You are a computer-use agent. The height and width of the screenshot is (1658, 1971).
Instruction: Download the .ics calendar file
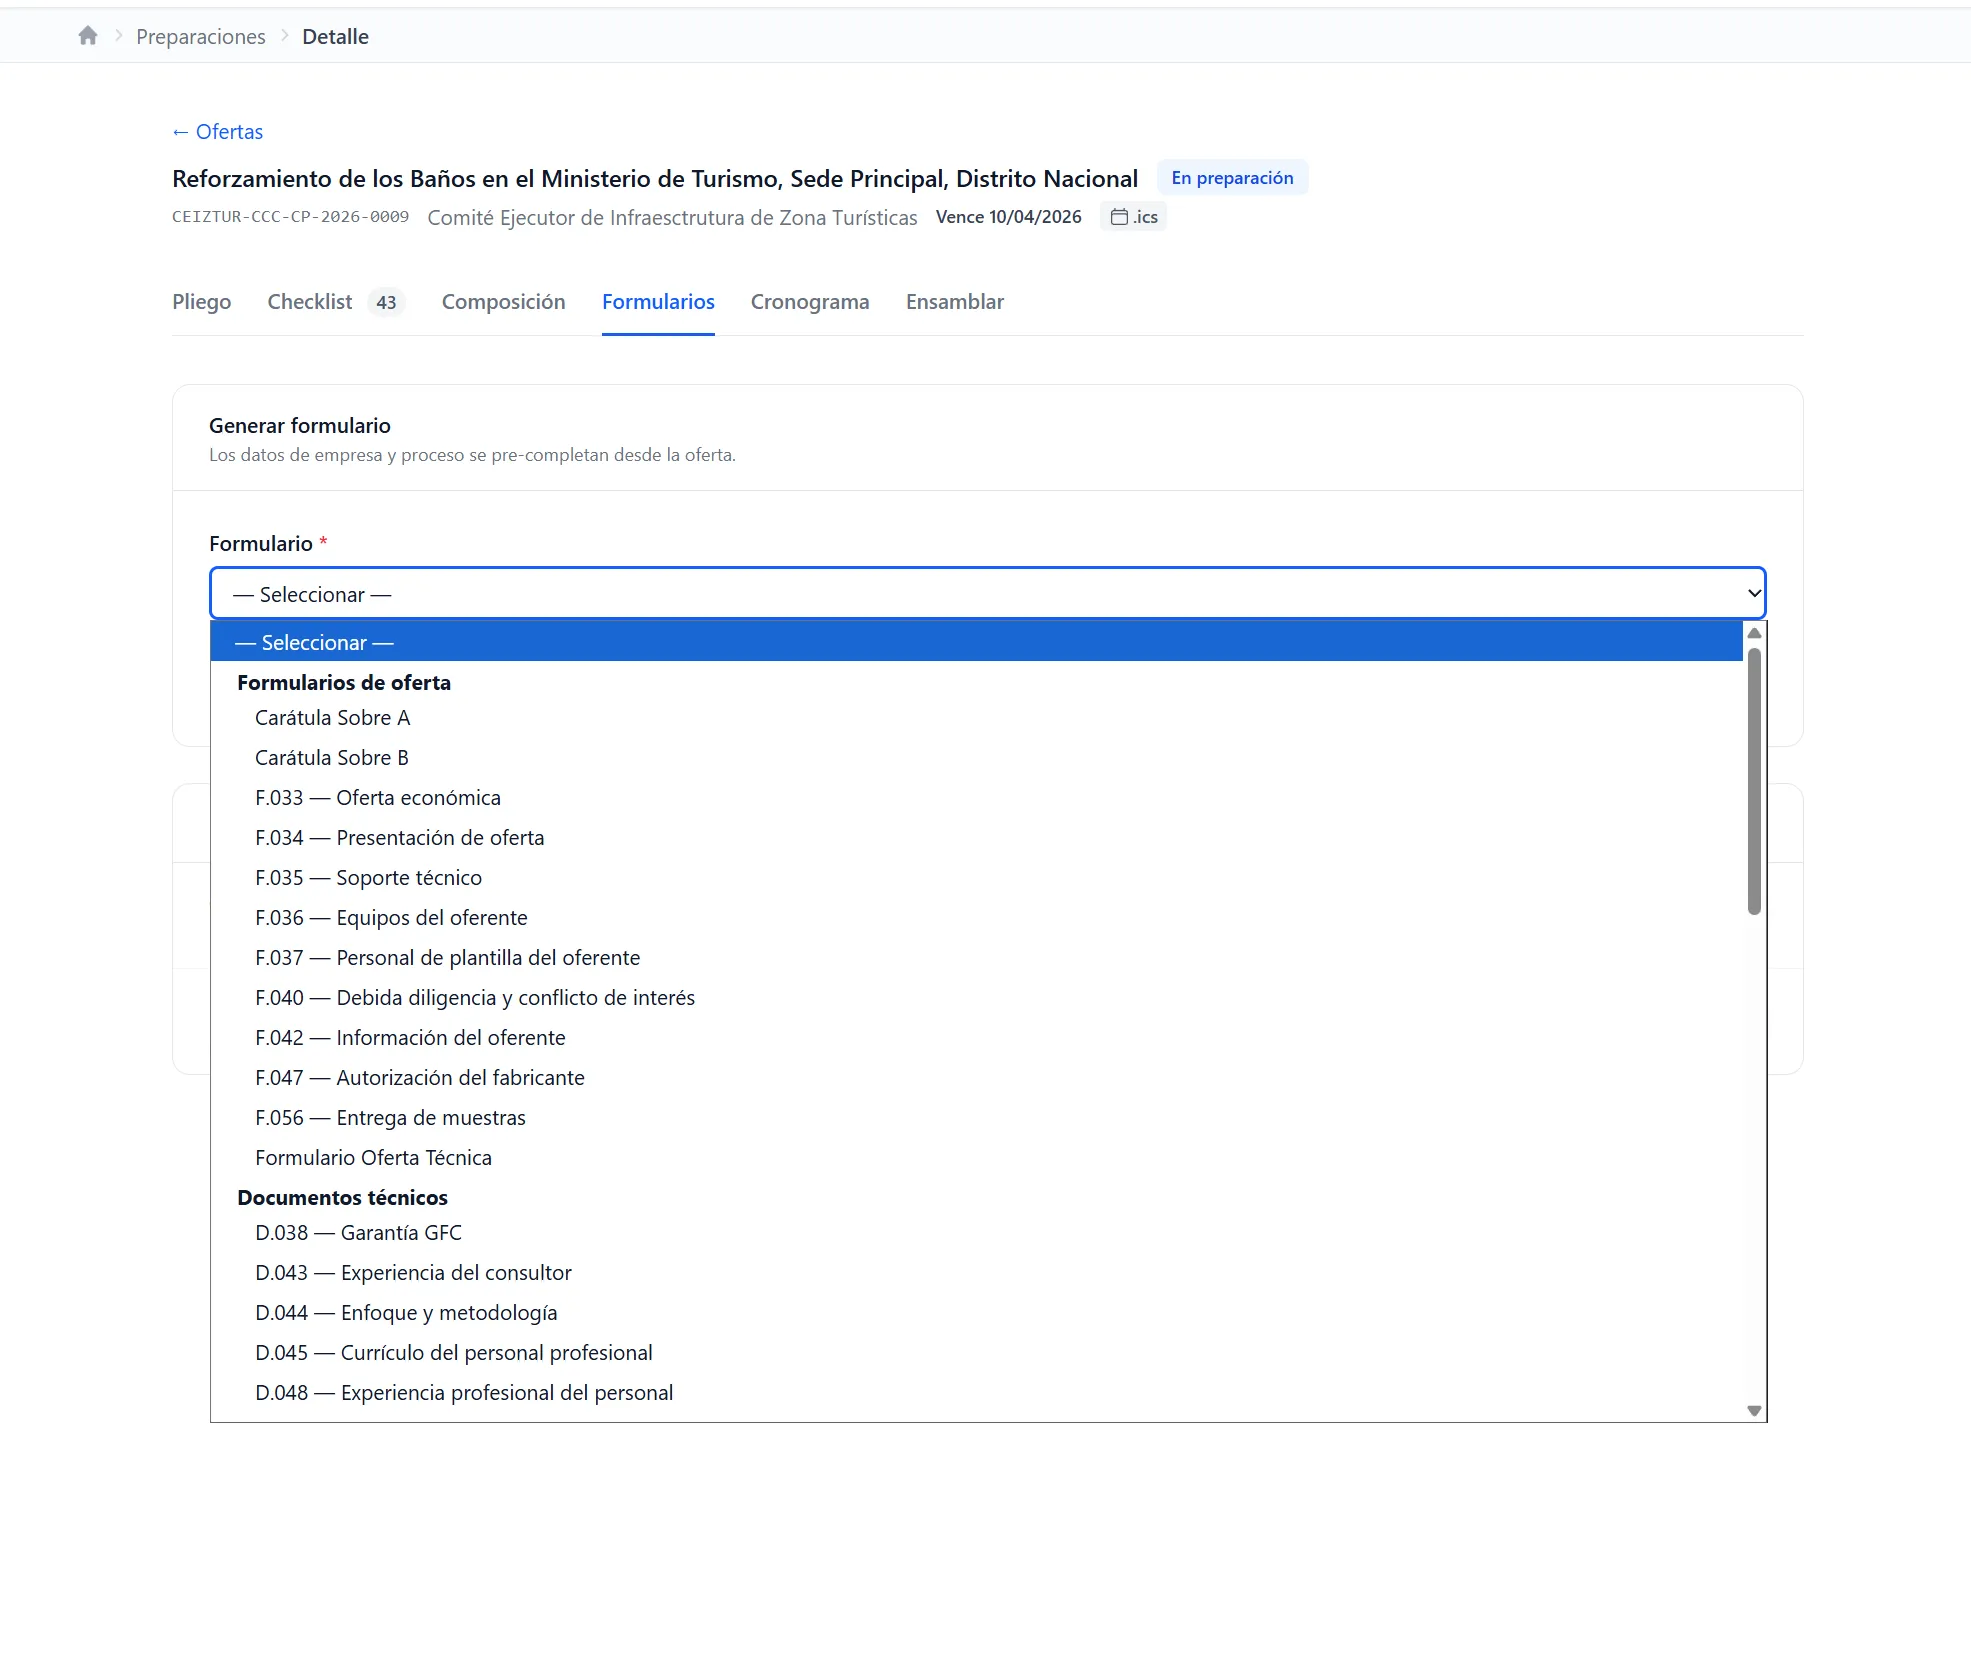[x=1134, y=217]
